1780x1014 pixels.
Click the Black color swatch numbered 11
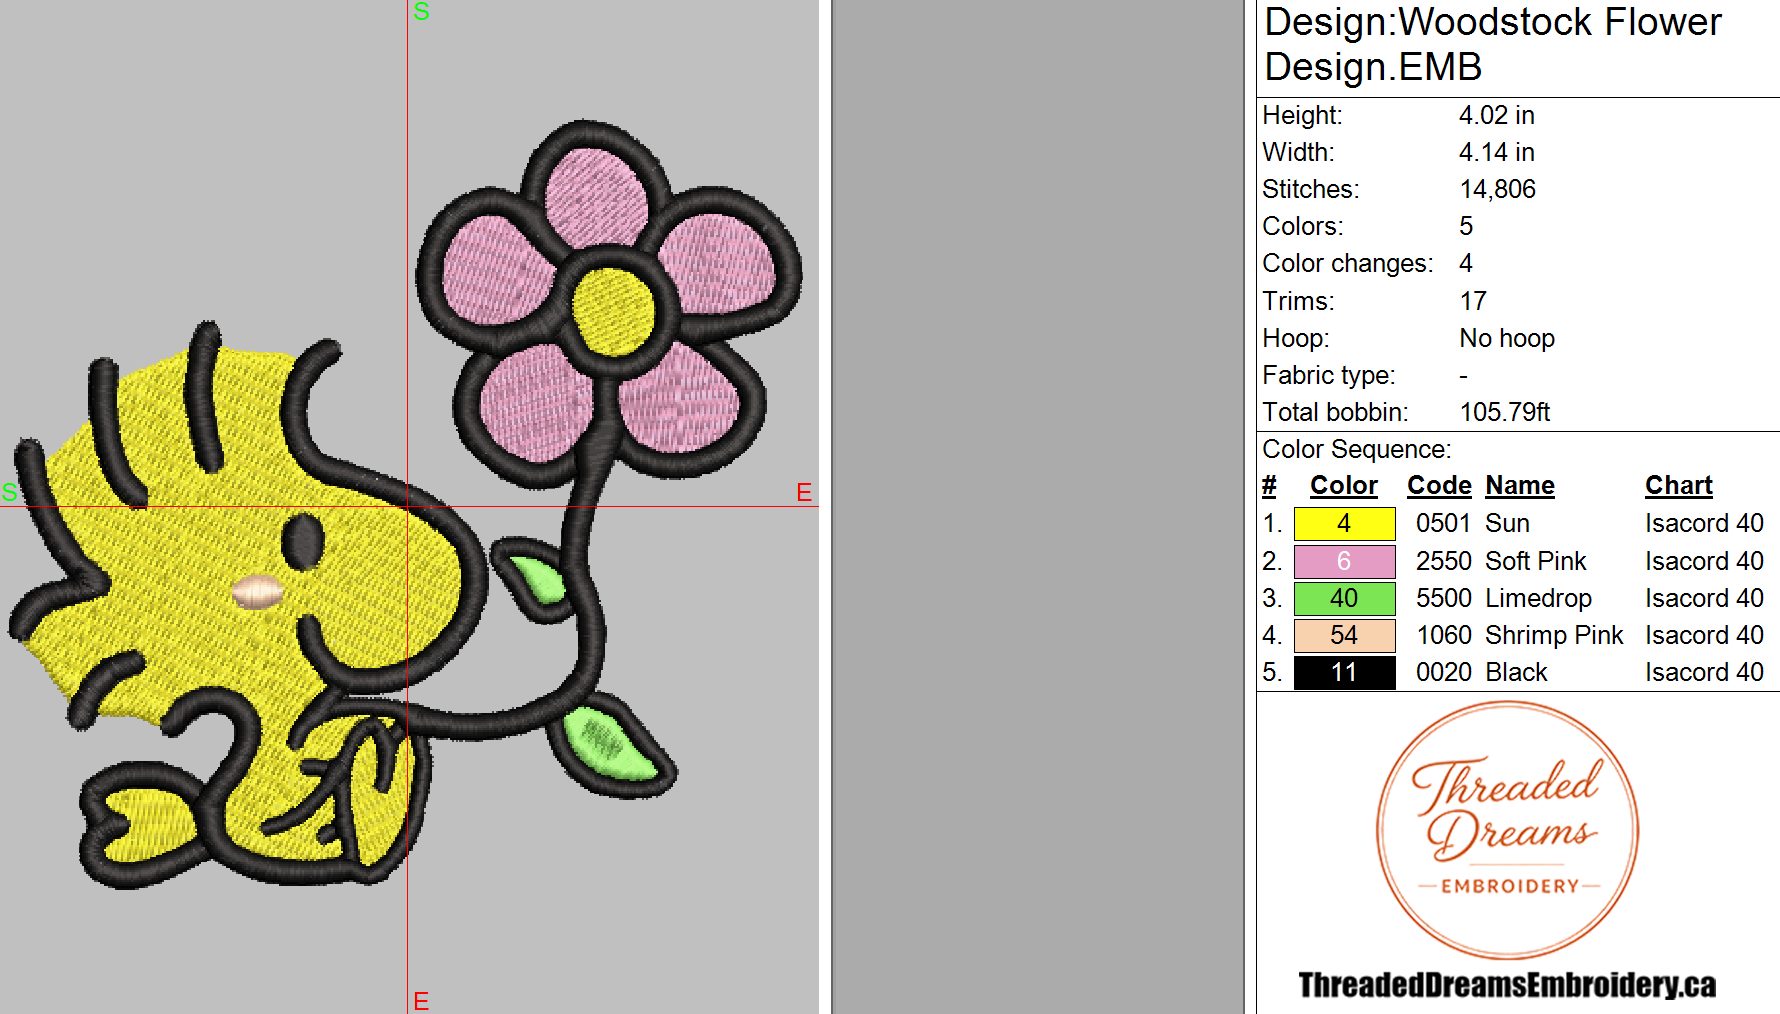tap(1344, 672)
